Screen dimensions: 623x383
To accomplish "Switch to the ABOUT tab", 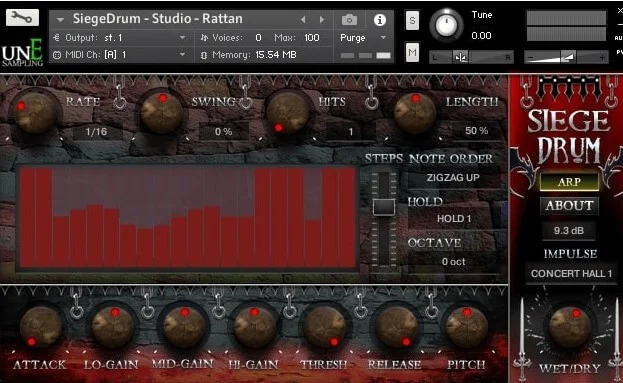I will coord(569,205).
